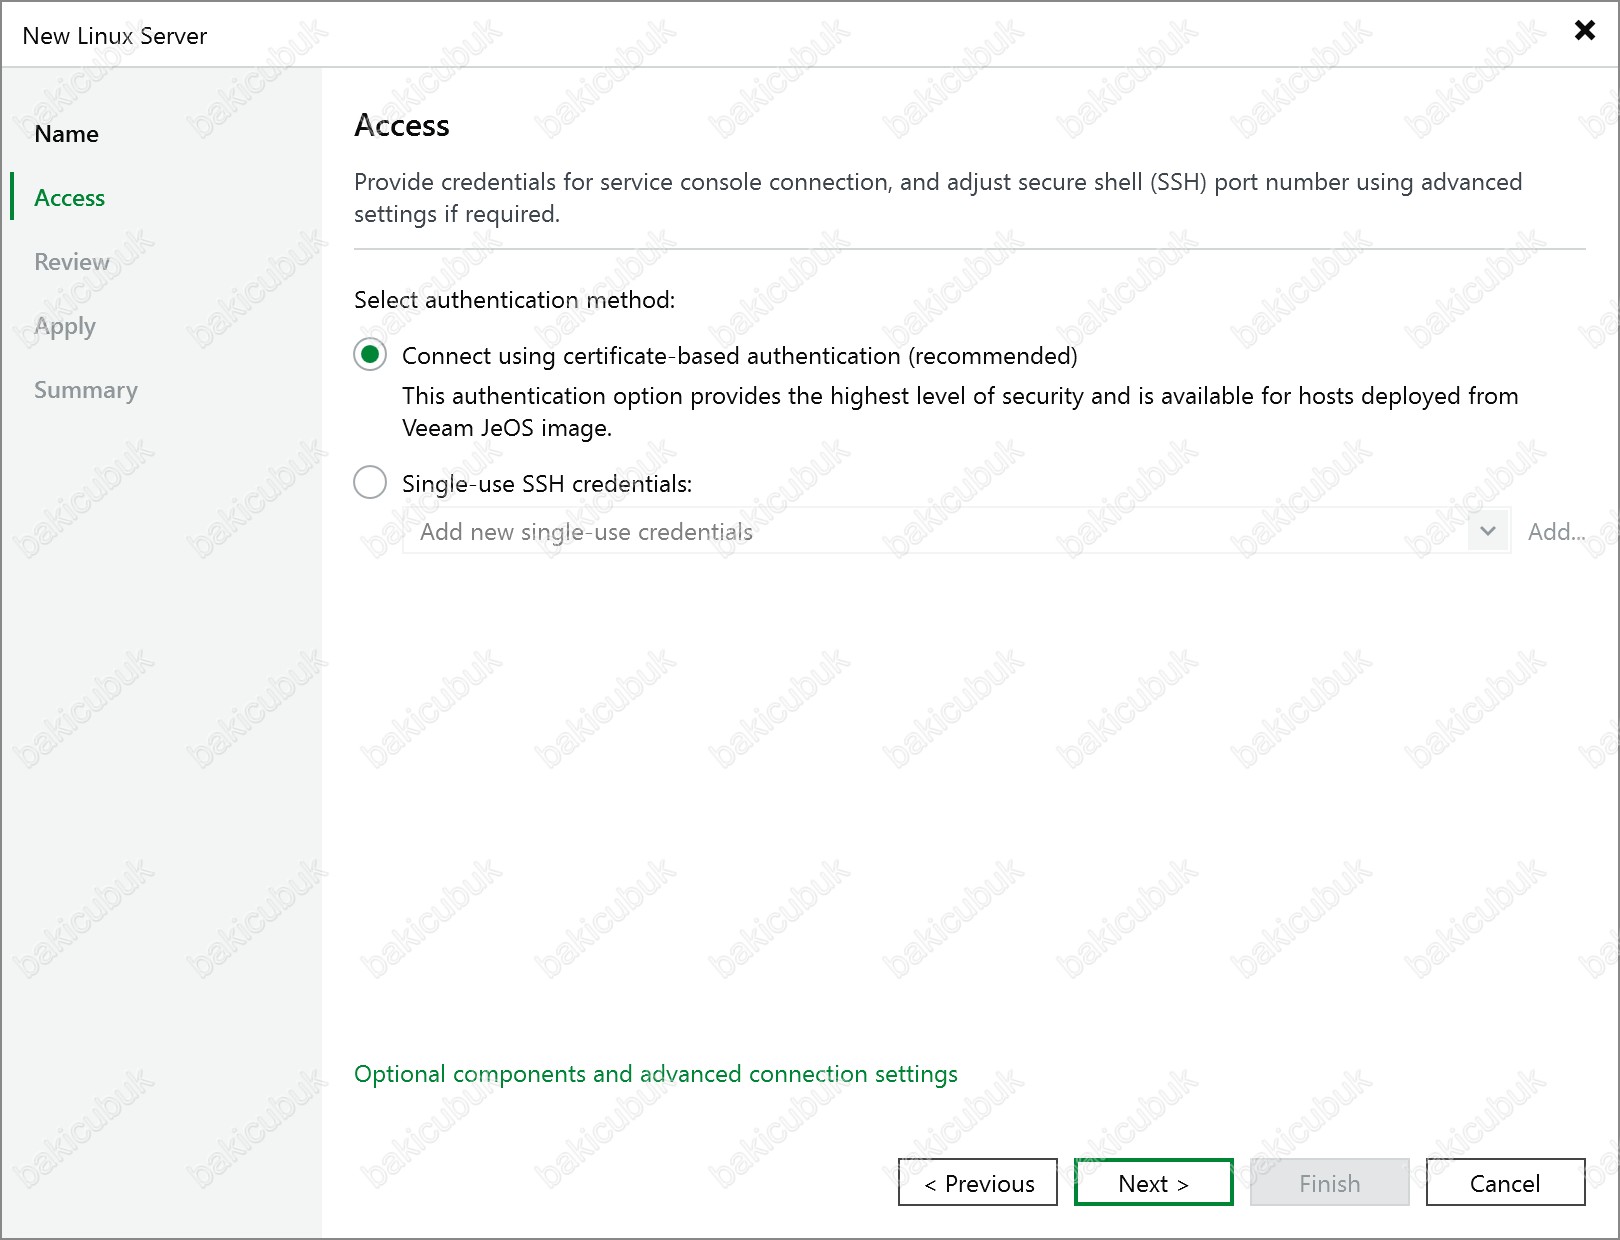Go to the Name step in sidebar
The height and width of the screenshot is (1240, 1620).
tap(66, 134)
